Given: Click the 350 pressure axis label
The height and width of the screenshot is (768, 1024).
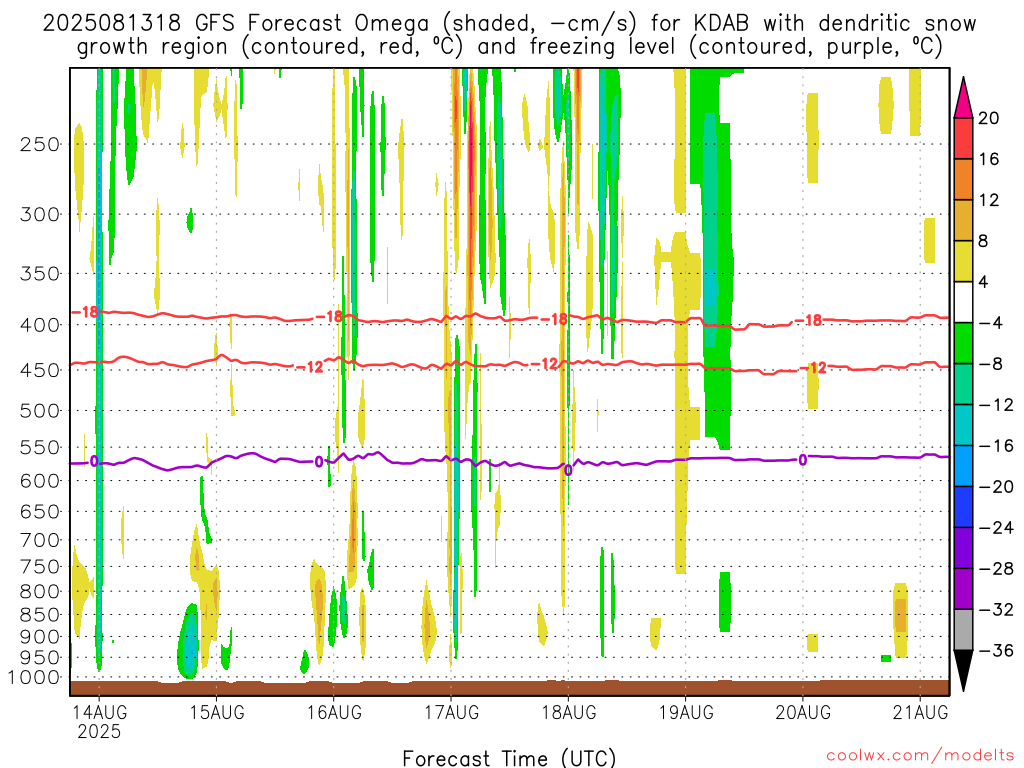Looking at the screenshot, I should [x=40, y=274].
